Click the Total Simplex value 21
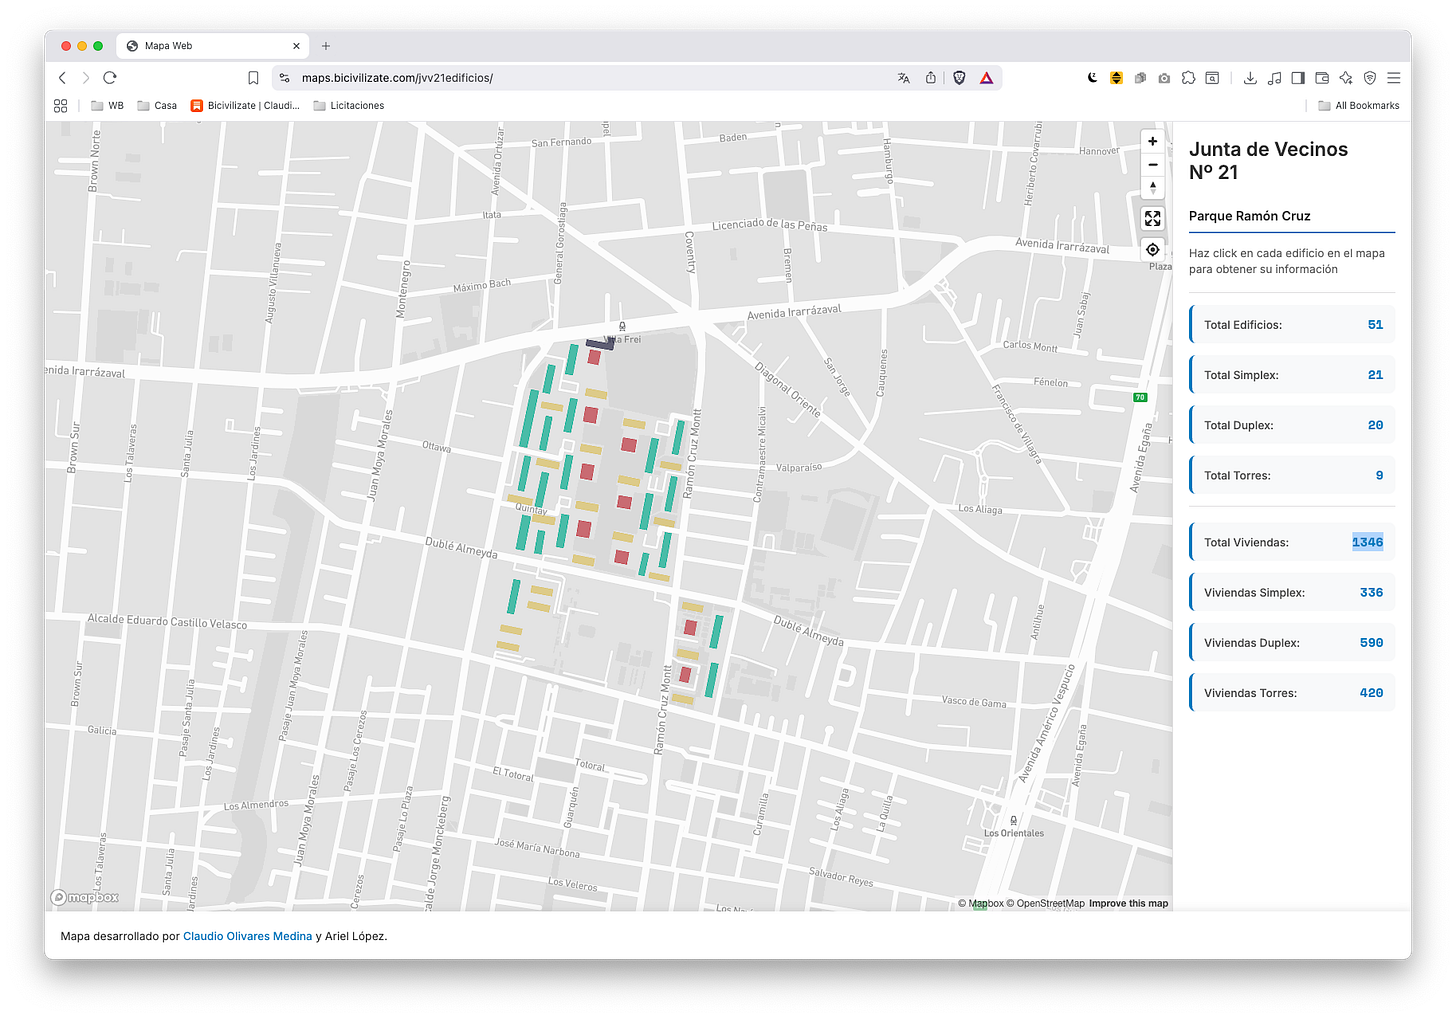1456x1018 pixels. [x=1375, y=375]
